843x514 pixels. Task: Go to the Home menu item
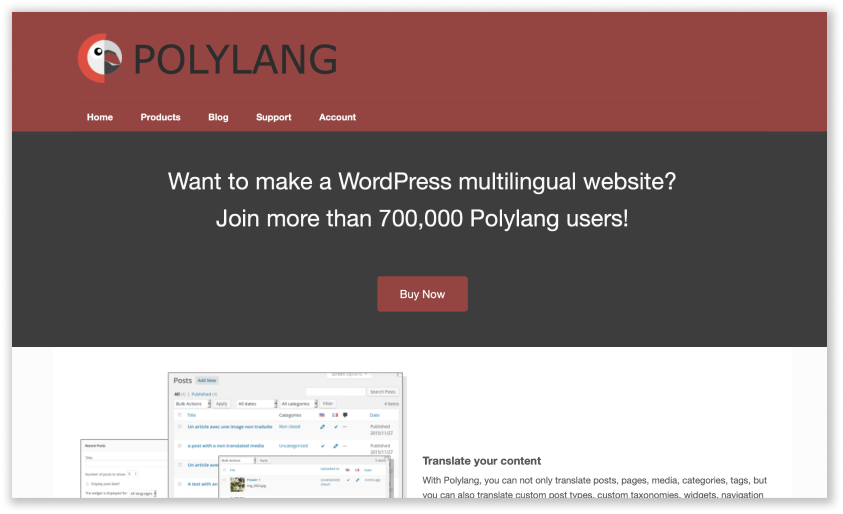point(100,117)
